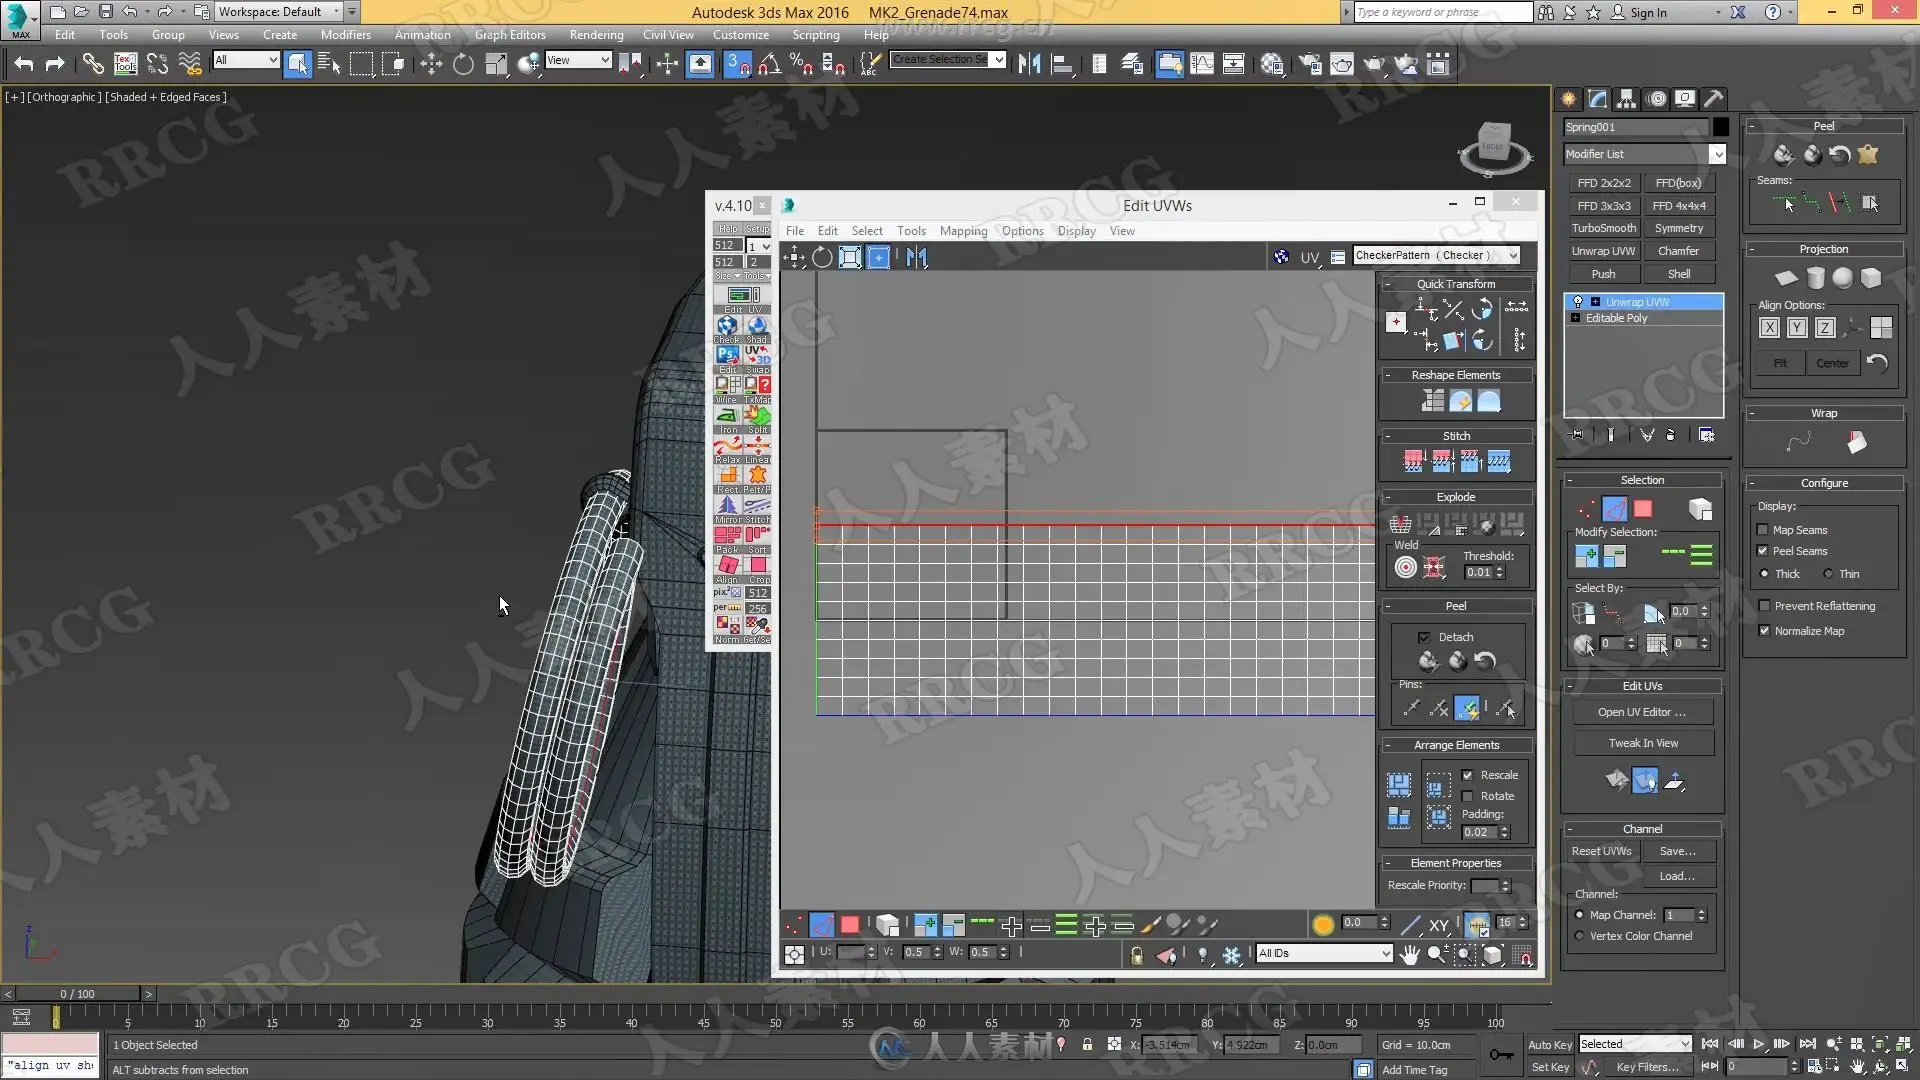
Task: Open the Rendering menu
Action: point(596,35)
